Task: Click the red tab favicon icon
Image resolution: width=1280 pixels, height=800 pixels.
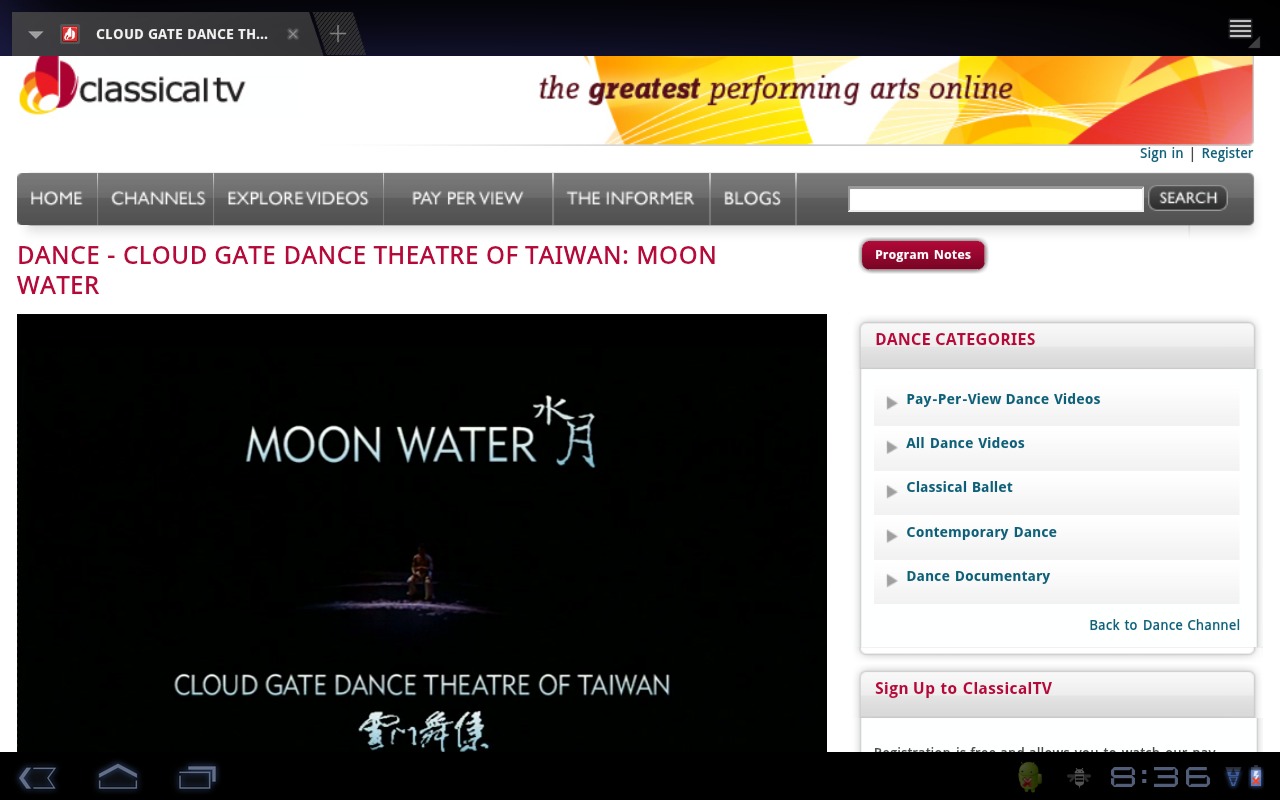Action: pyautogui.click(x=70, y=34)
